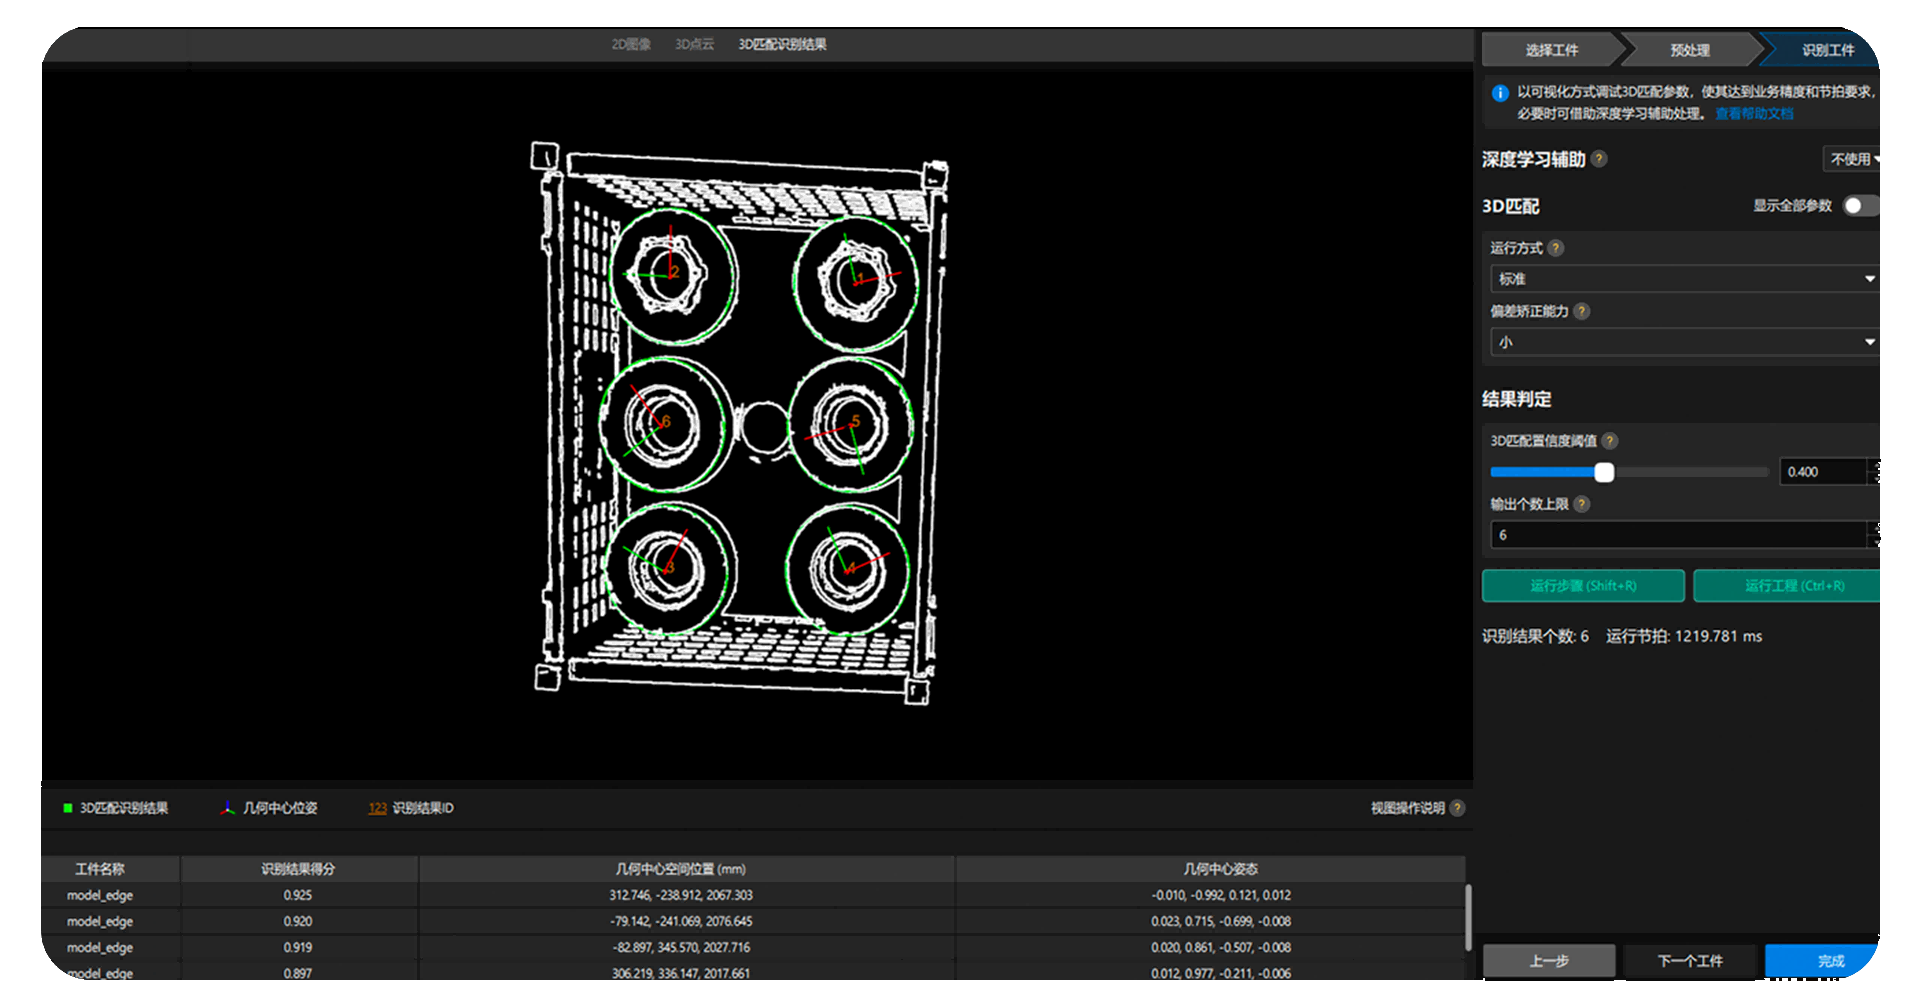Click position cell -82.897, 345.570, 2027.716

tap(681, 947)
